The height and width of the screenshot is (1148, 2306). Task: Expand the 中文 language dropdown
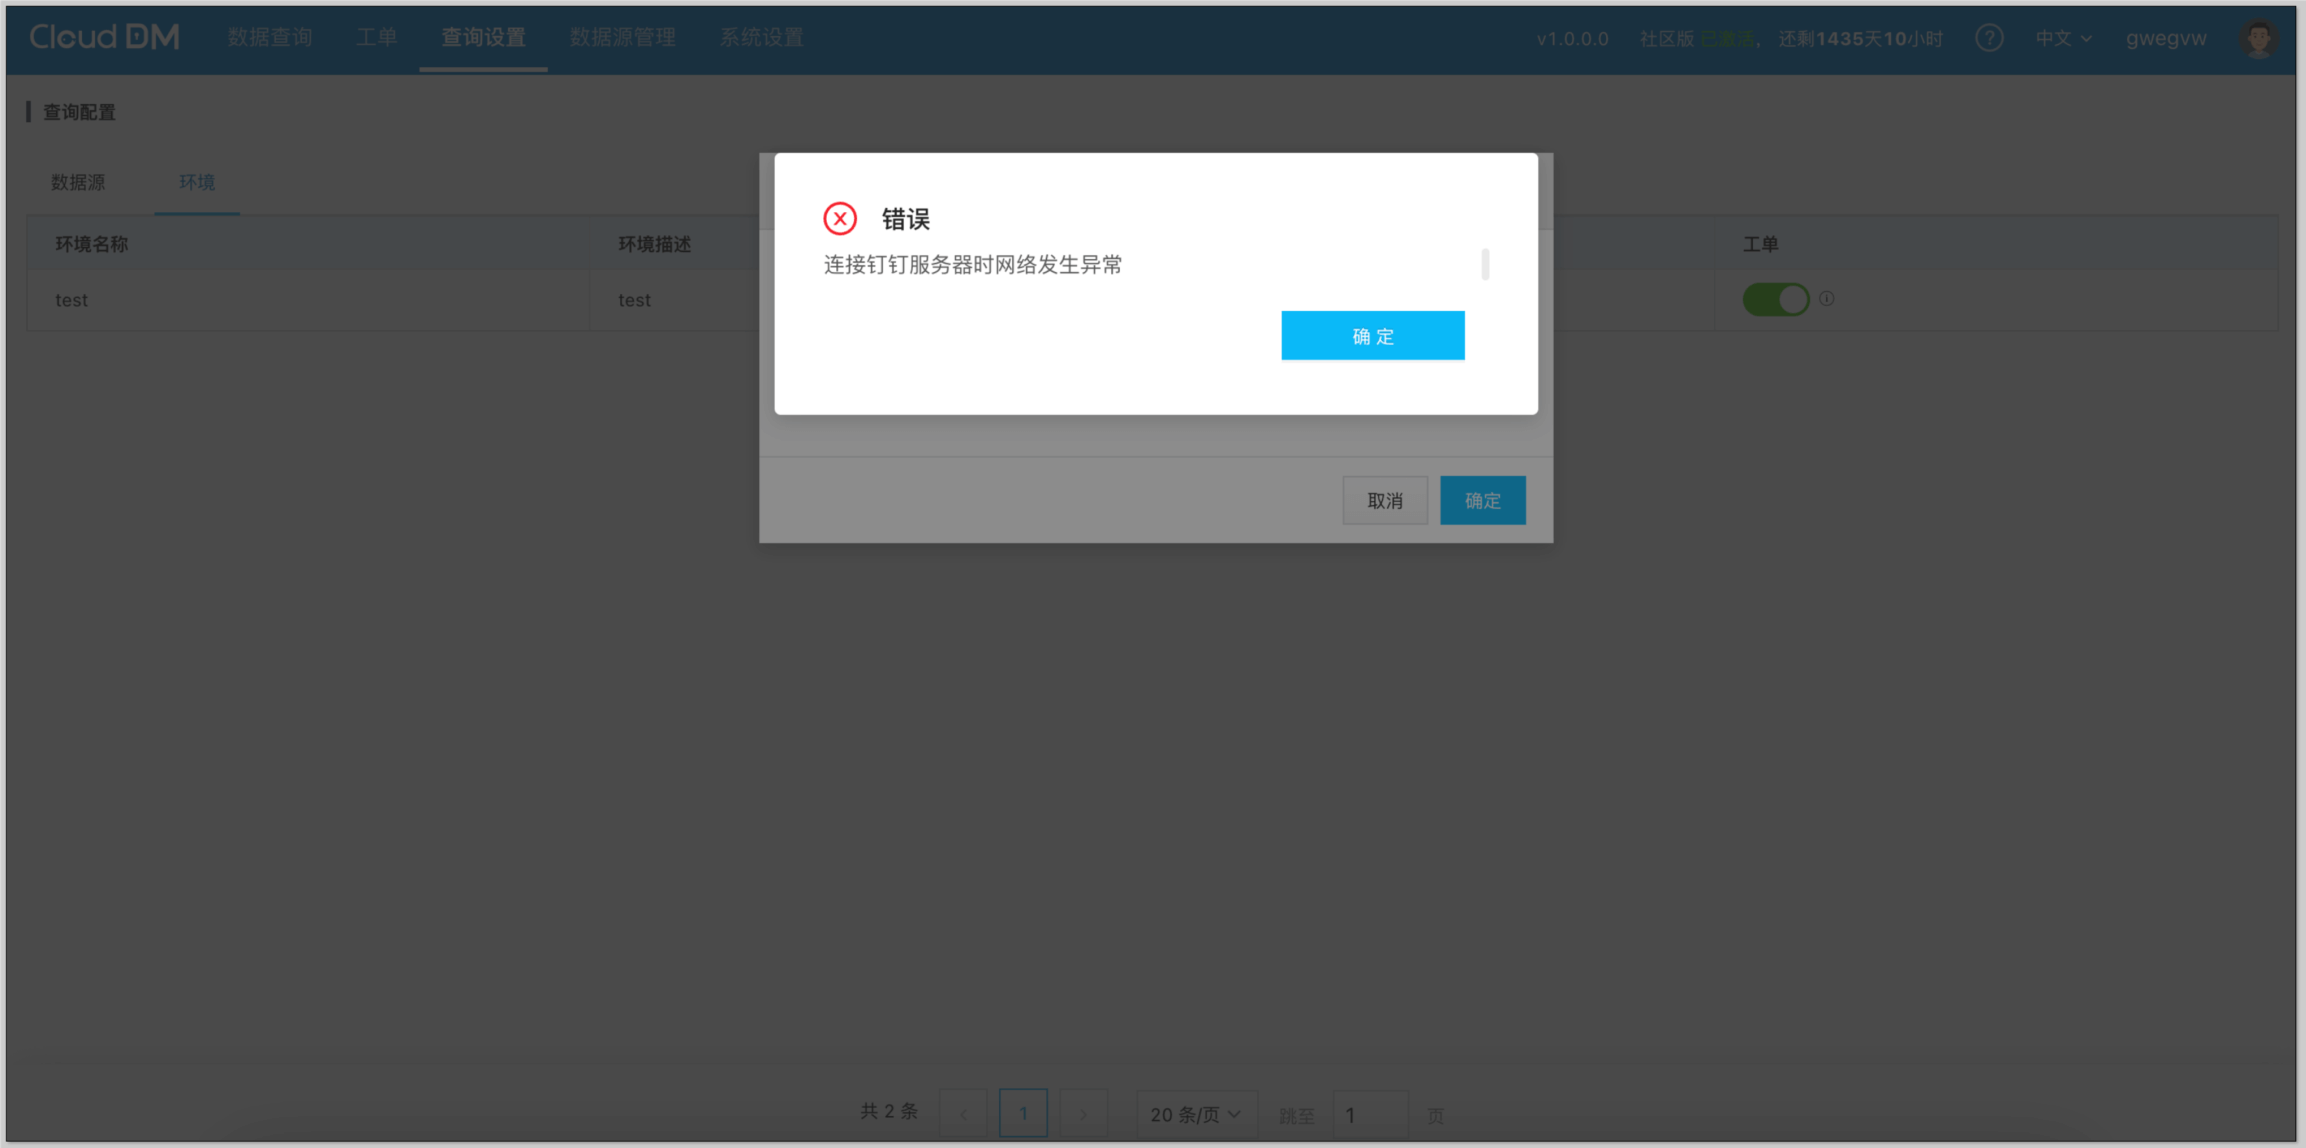click(x=2063, y=38)
